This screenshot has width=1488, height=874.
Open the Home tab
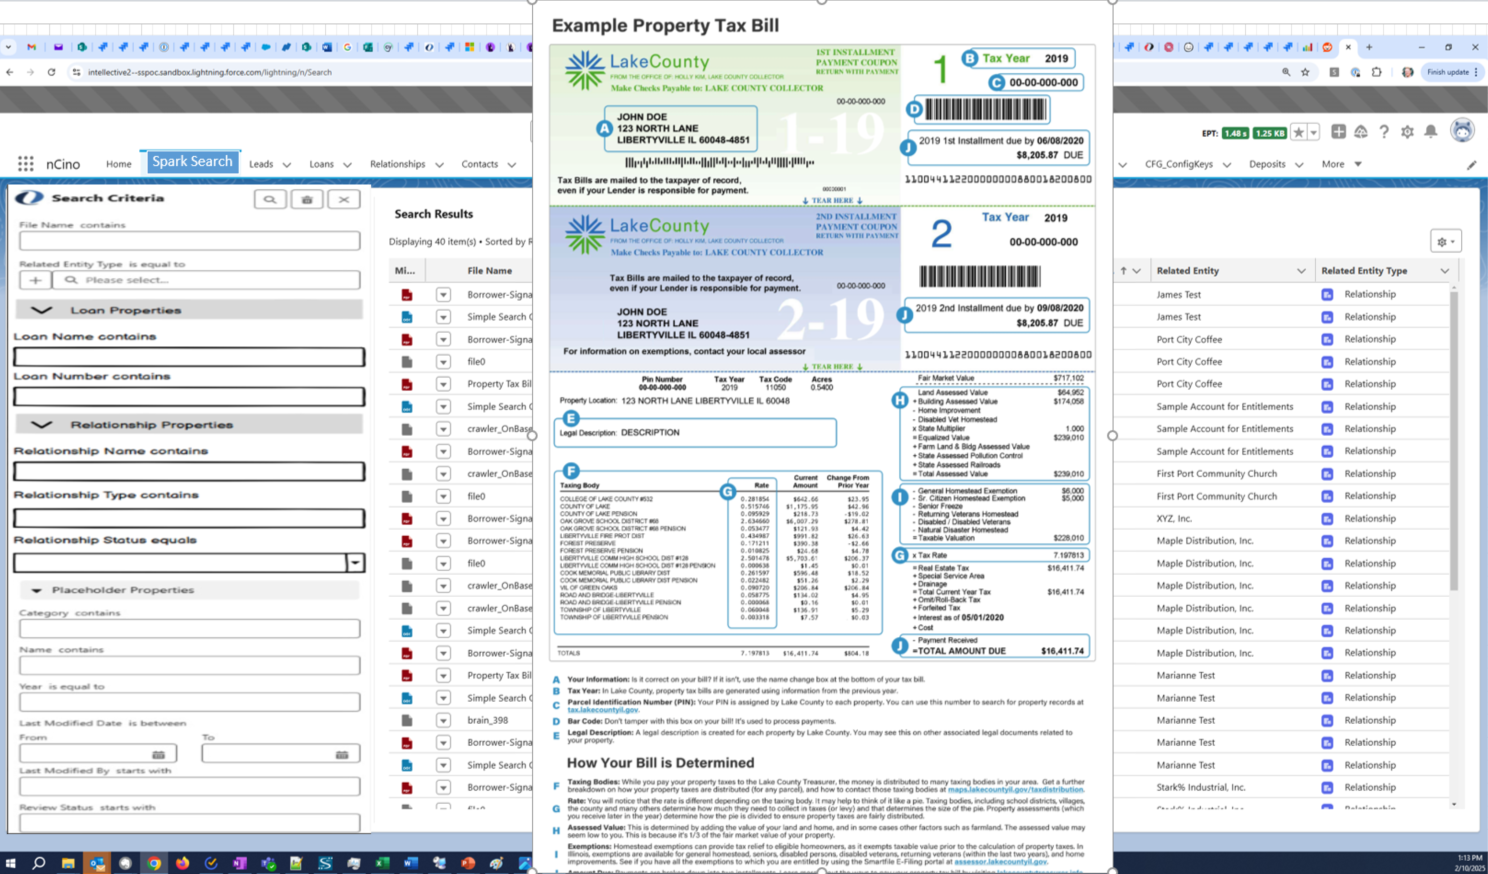[118, 164]
